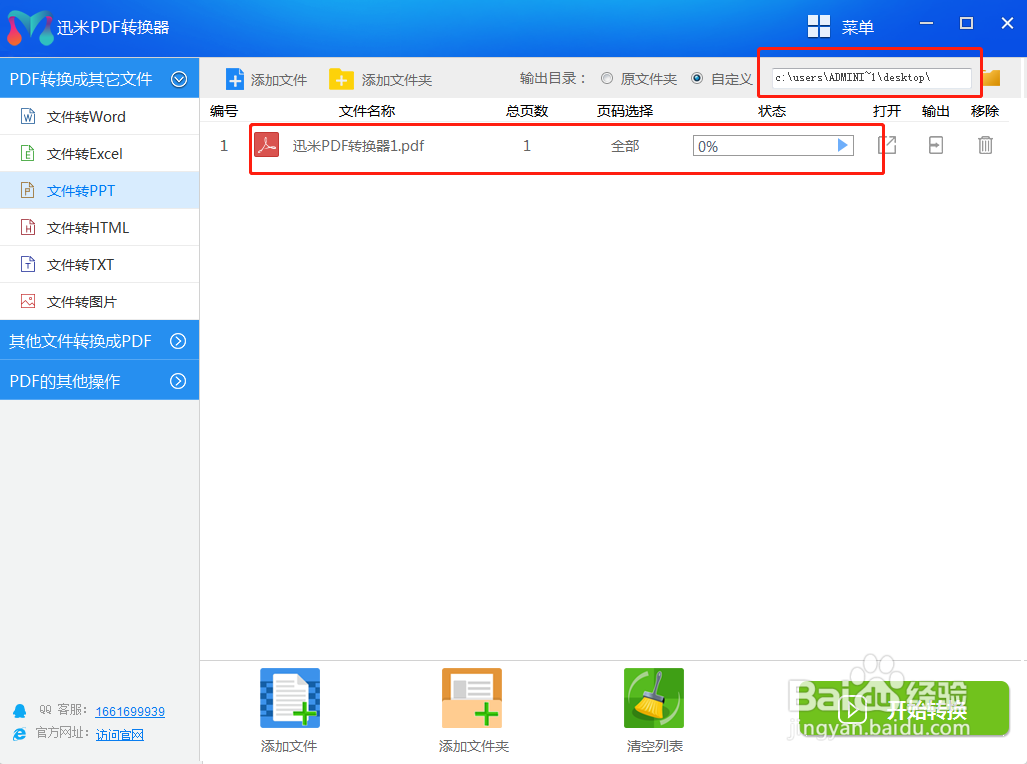Click the large 添加文件 icon at bottom
The width and height of the screenshot is (1027, 764).
pos(289,697)
